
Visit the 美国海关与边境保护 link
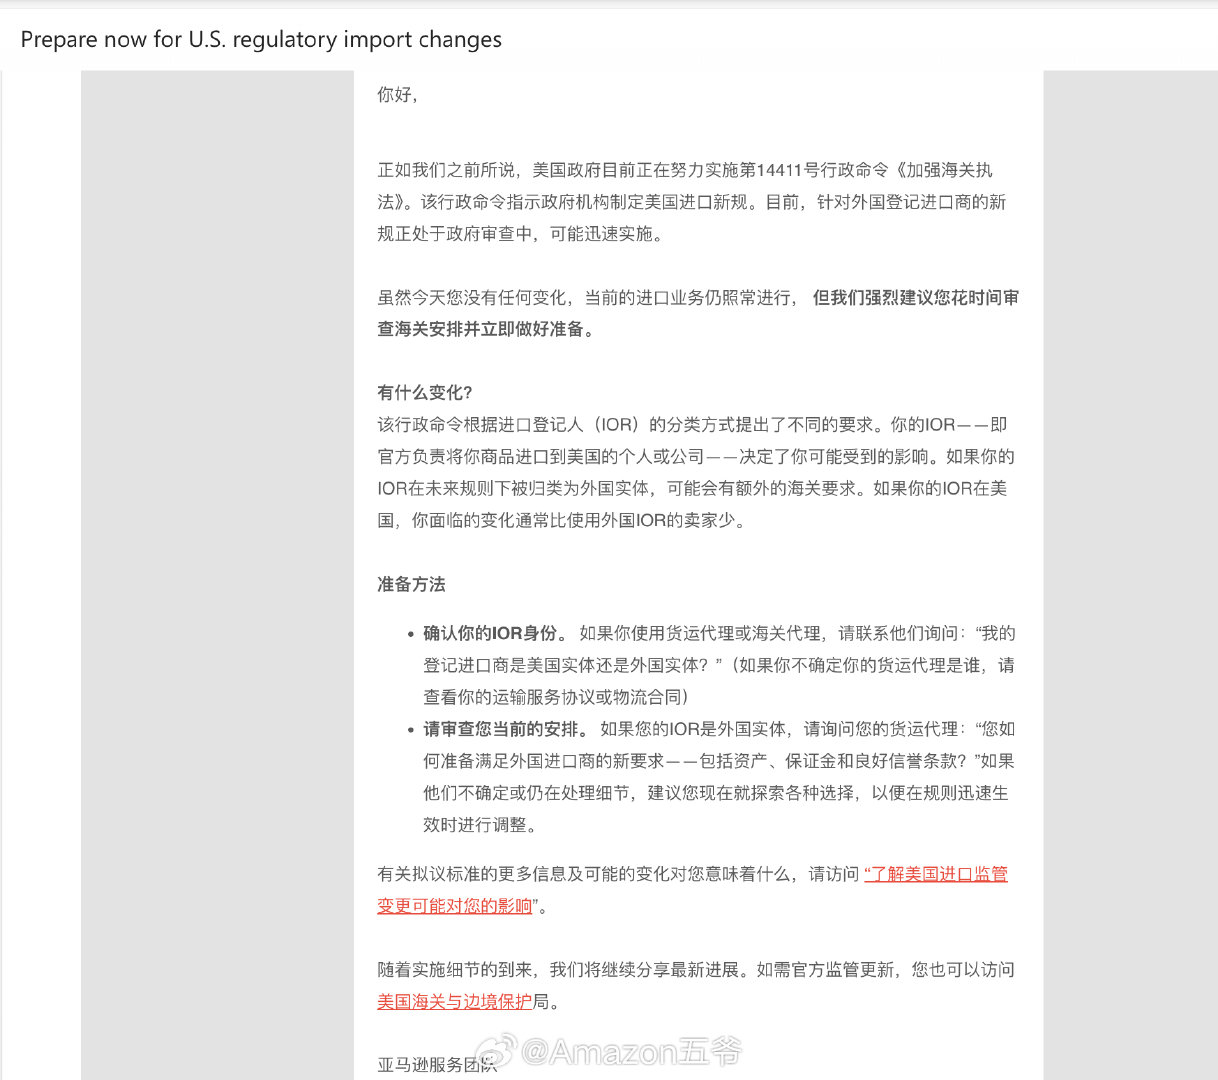click(455, 1002)
